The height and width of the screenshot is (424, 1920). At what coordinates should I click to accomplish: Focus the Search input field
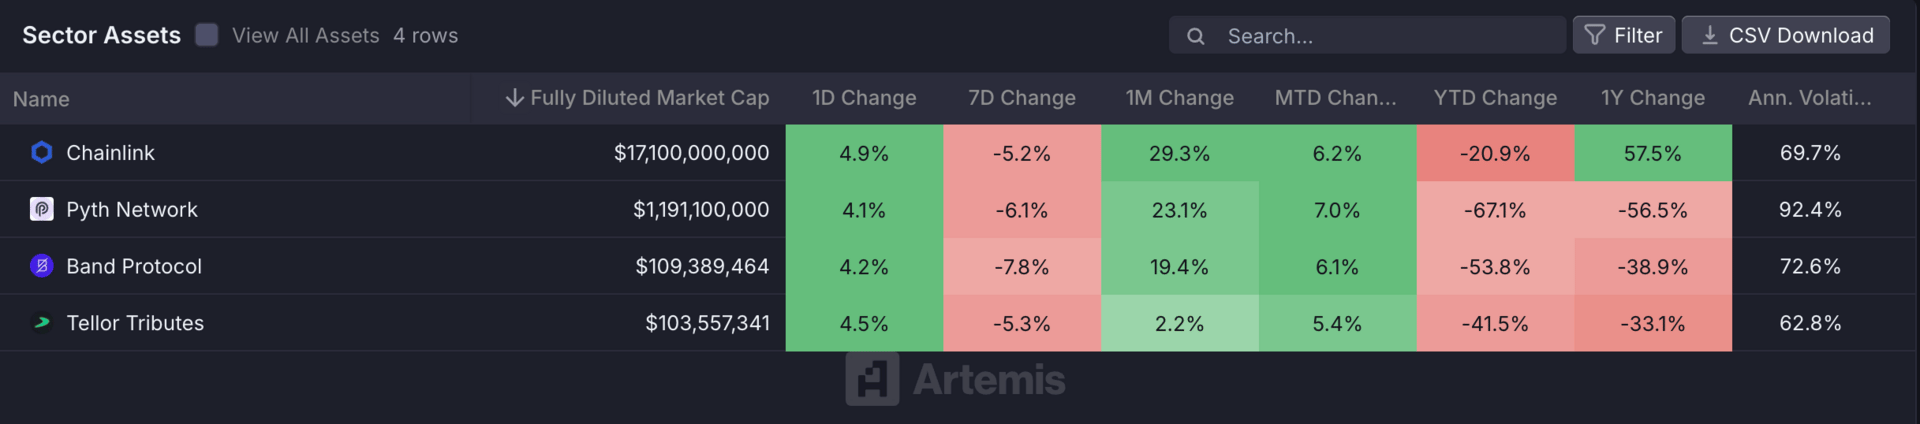(x=1367, y=35)
